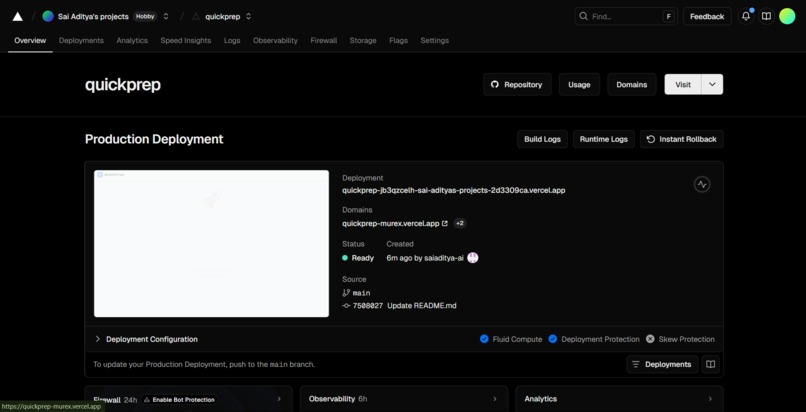Click the Vercel triangle logo
Image resolution: width=806 pixels, height=412 pixels.
(17, 16)
